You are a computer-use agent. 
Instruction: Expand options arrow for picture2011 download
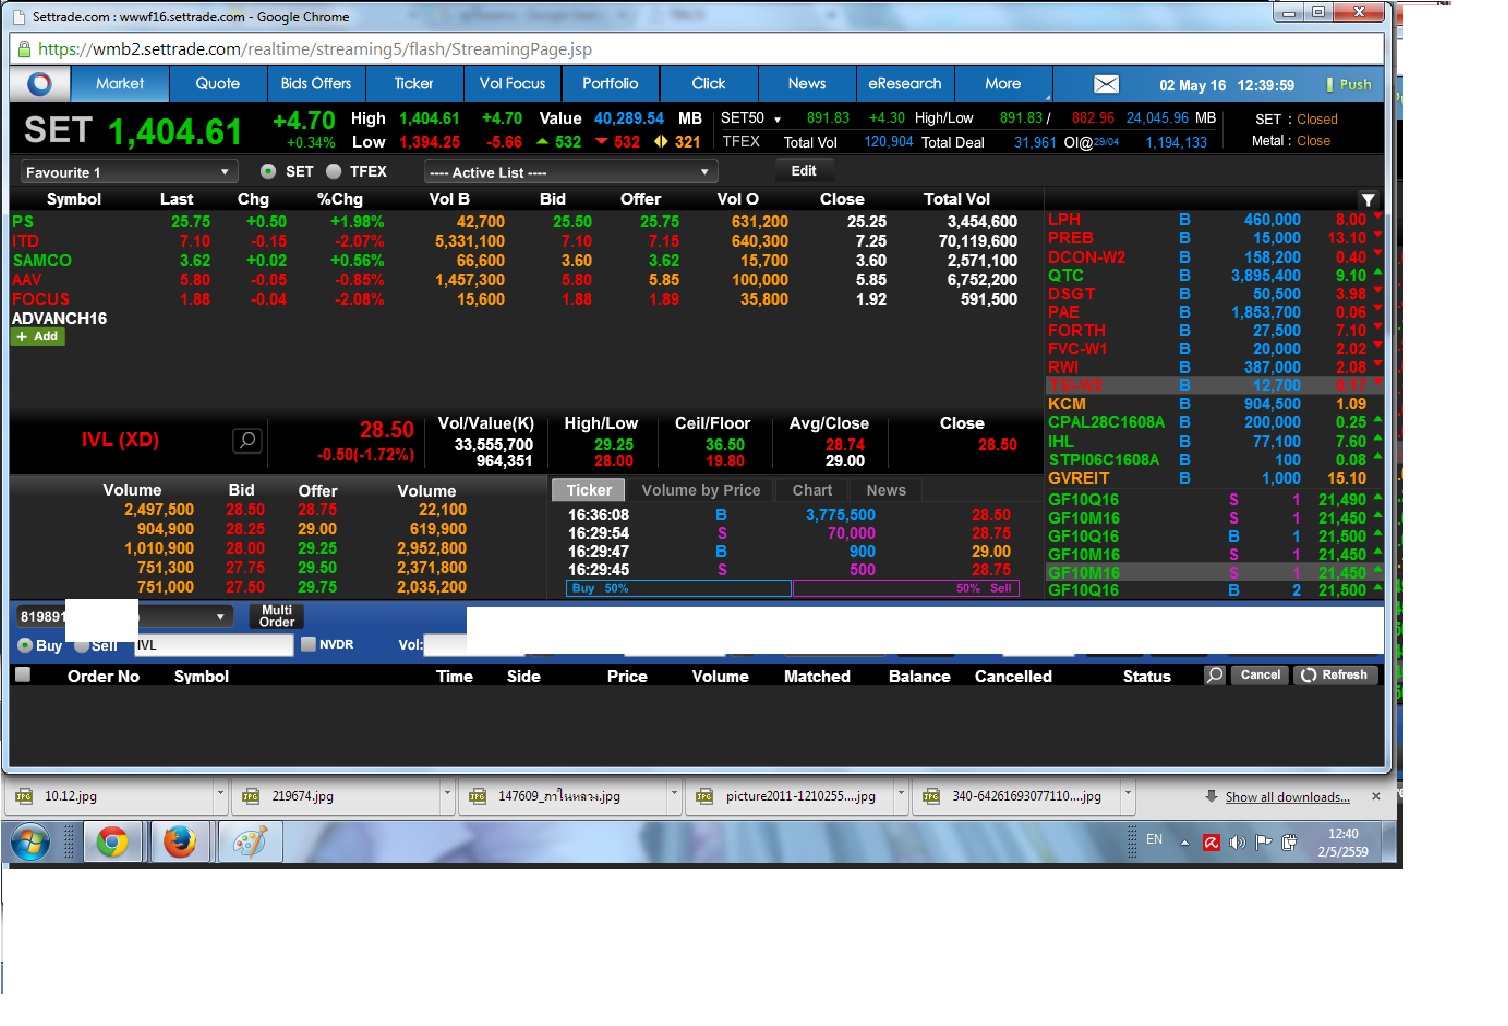click(901, 796)
